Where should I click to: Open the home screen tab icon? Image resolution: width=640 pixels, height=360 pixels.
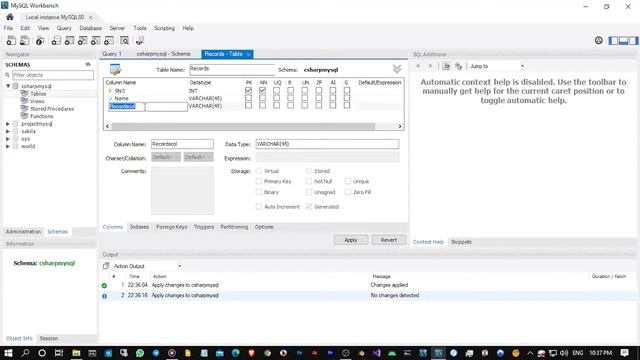[10, 17]
